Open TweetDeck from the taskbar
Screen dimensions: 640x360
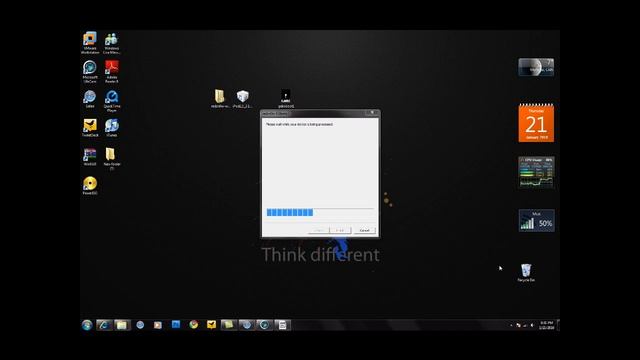(211, 324)
